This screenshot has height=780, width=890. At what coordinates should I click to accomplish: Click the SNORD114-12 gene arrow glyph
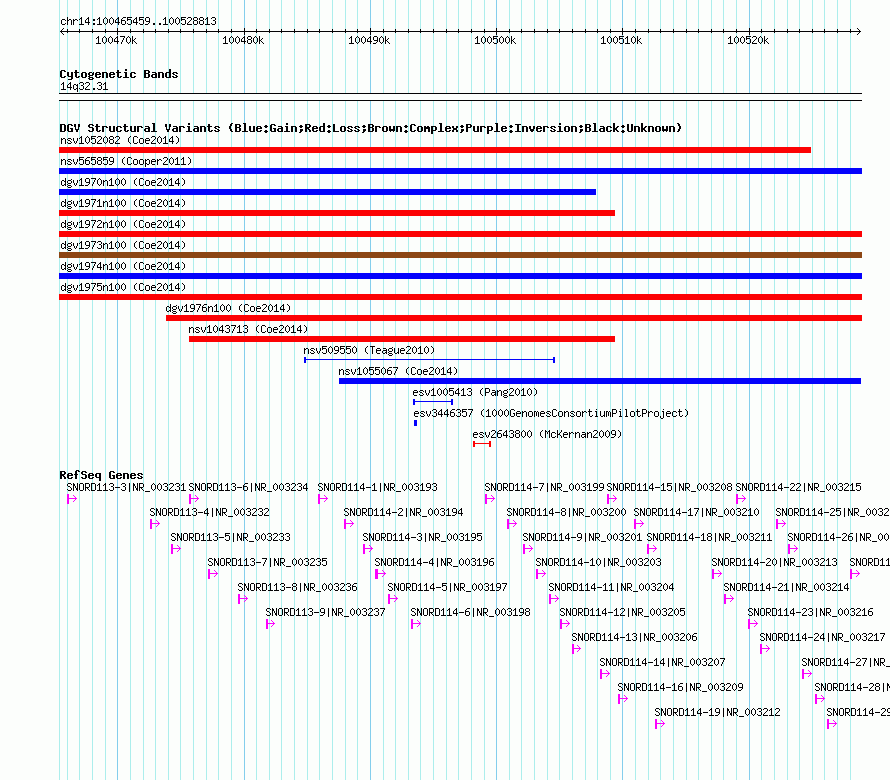[x=565, y=624]
